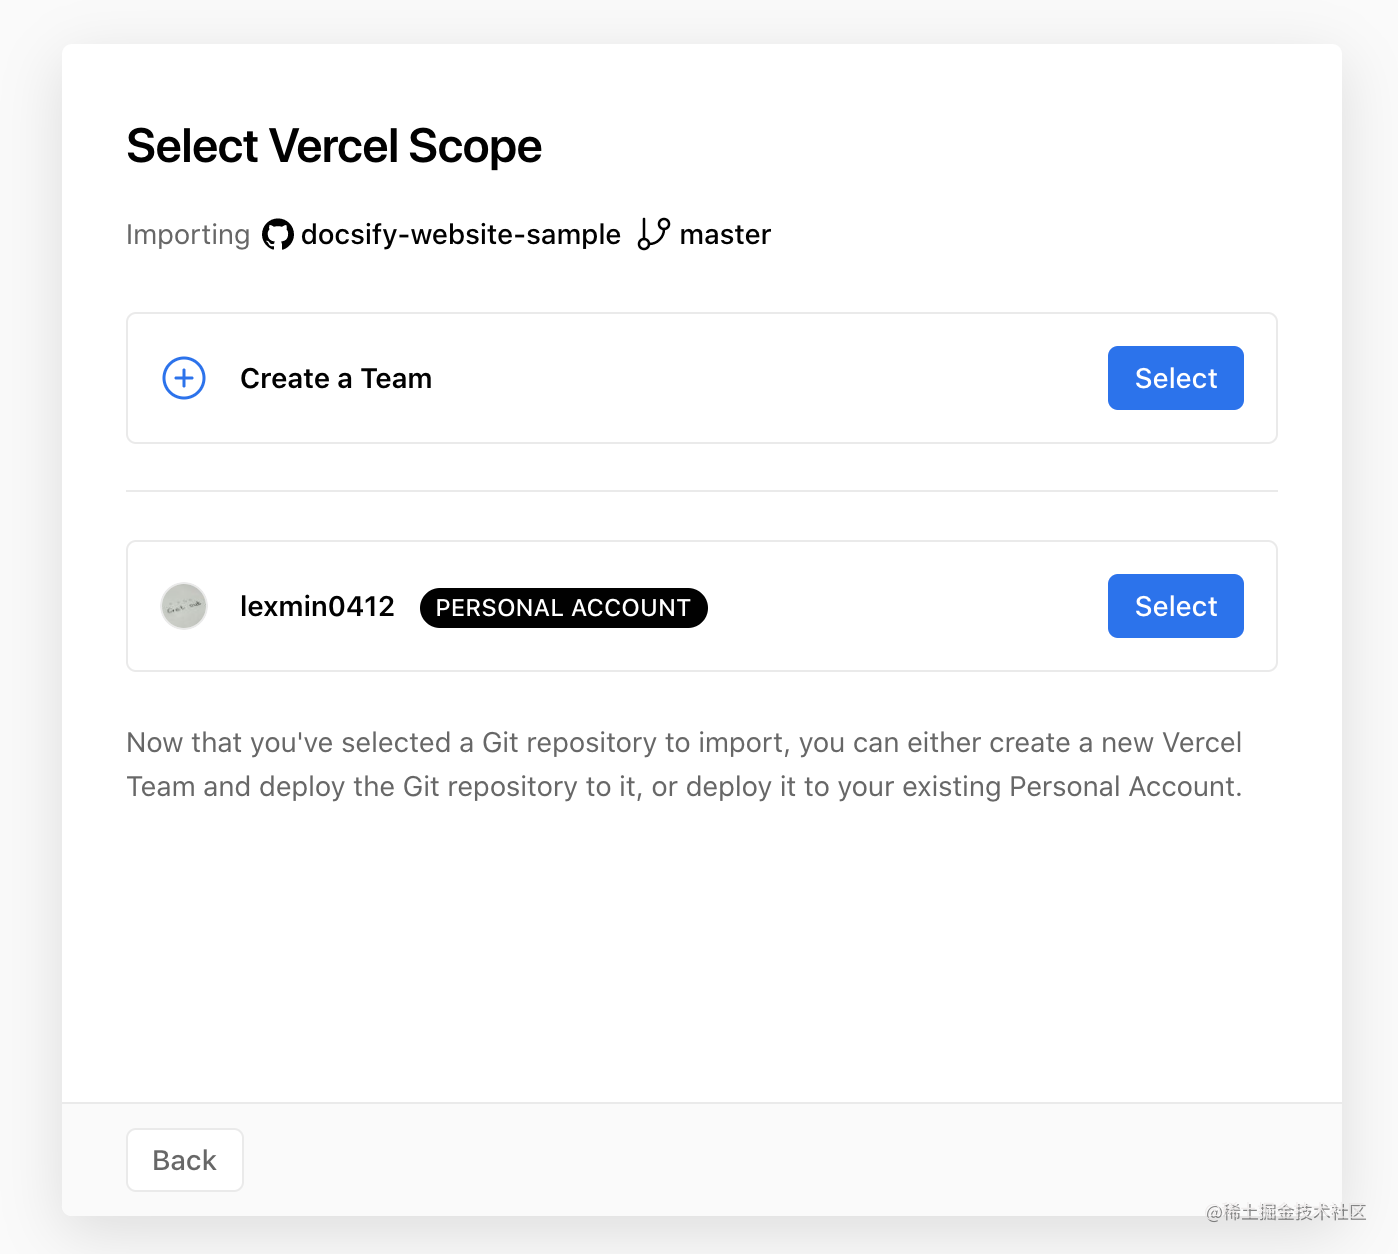1398x1254 pixels.
Task: Click the blue plus circle icon
Action: [x=184, y=378]
